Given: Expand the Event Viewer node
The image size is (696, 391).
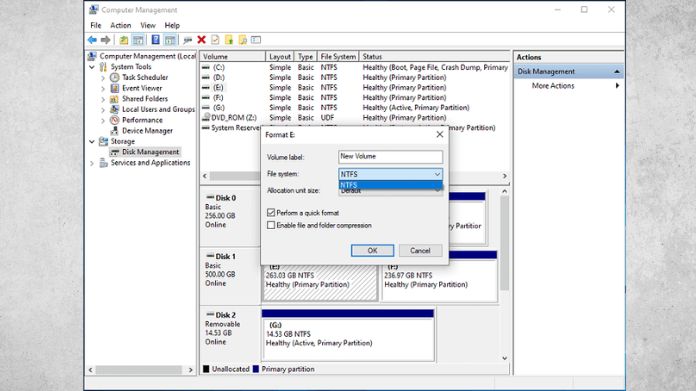Looking at the screenshot, I should click(103, 88).
